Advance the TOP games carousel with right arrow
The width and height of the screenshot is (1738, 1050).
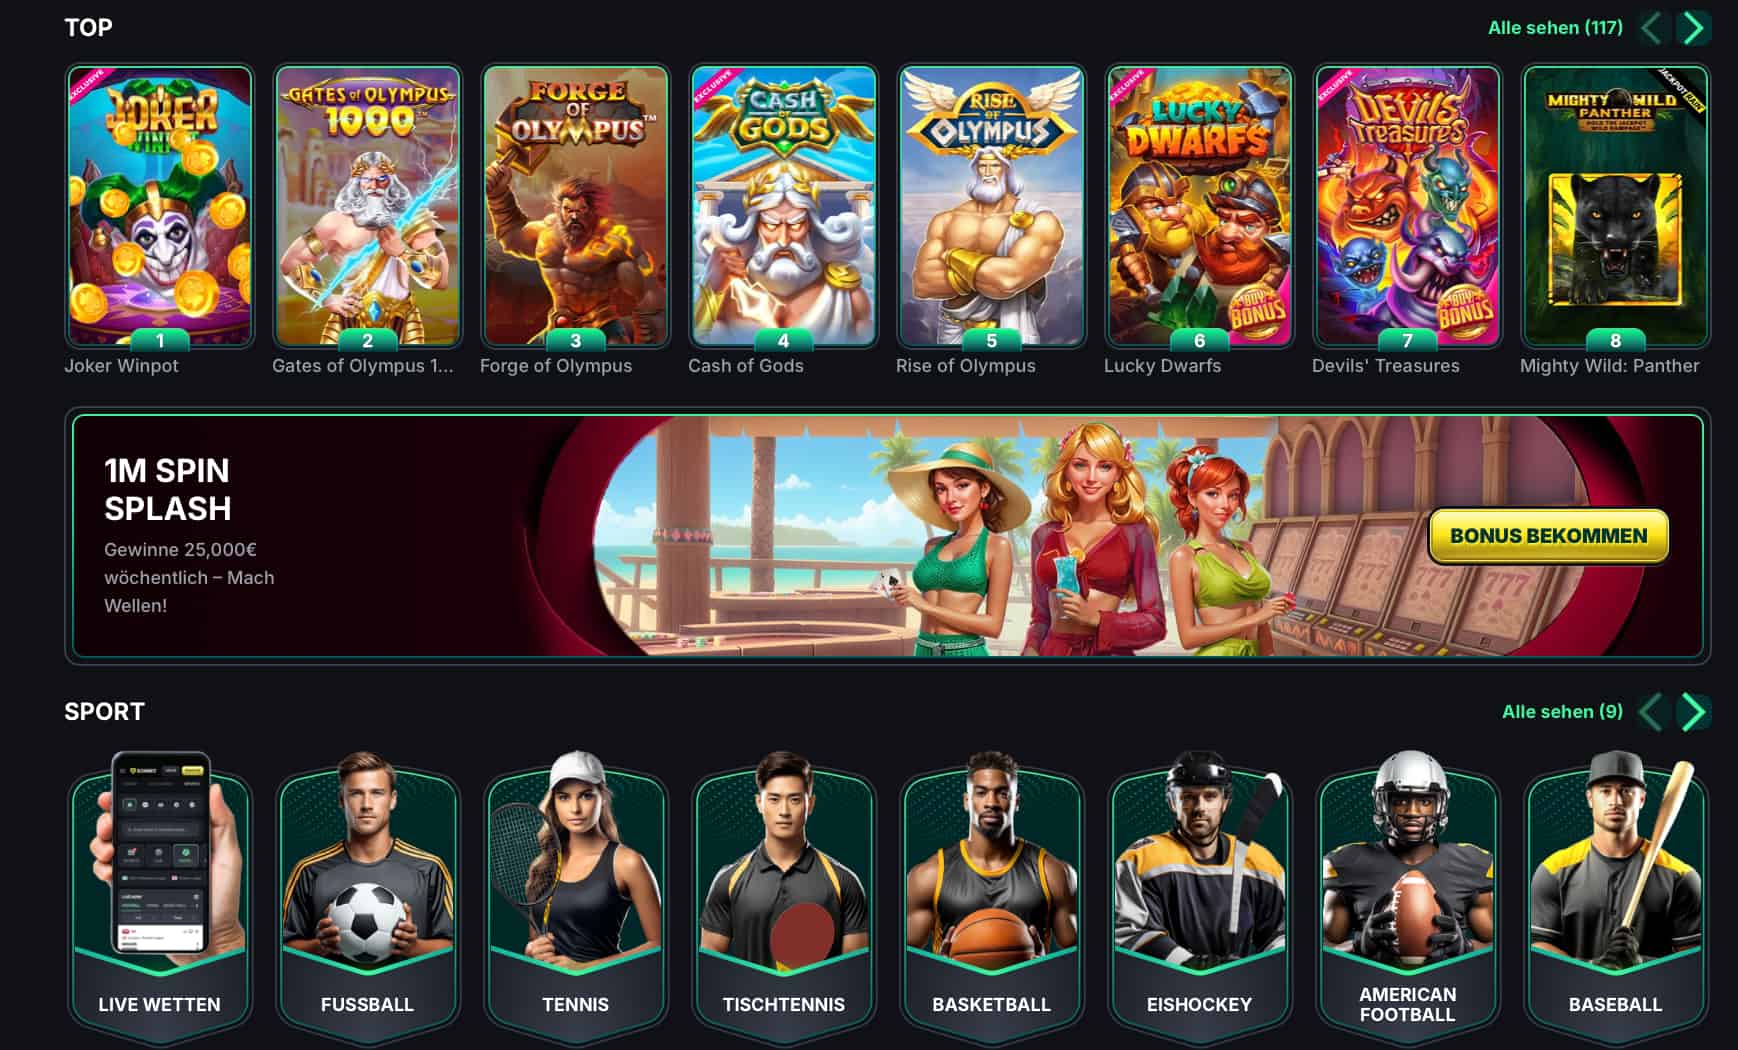coord(1693,28)
